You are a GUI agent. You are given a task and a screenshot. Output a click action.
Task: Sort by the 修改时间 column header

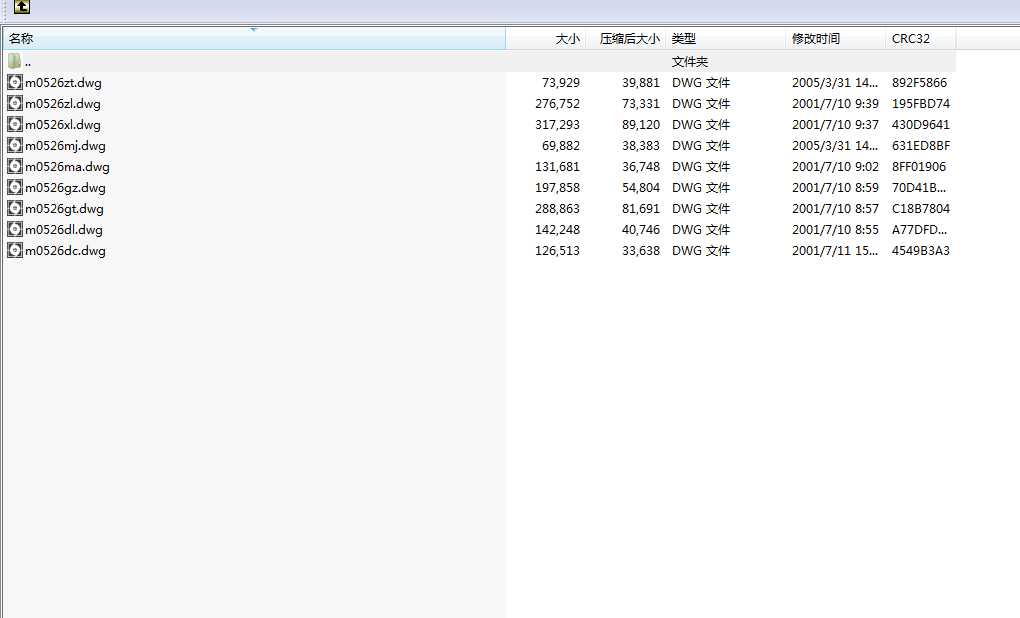click(836, 39)
